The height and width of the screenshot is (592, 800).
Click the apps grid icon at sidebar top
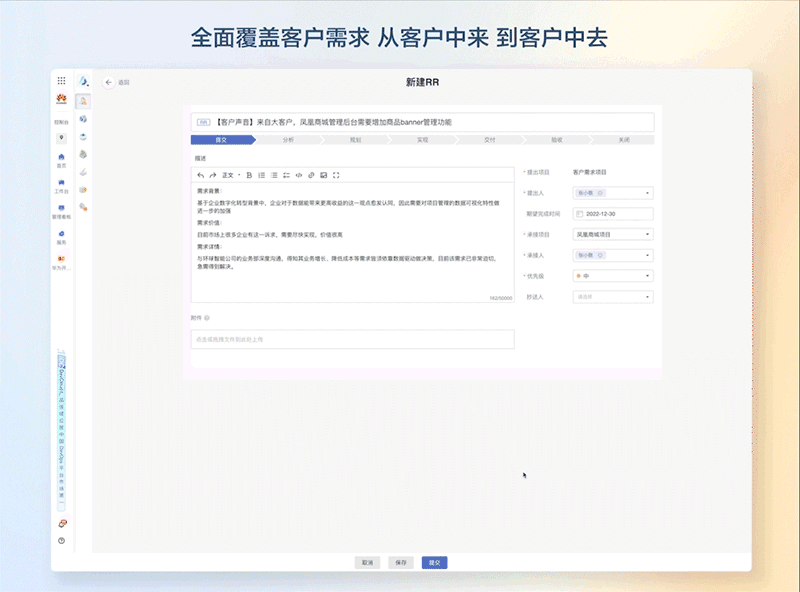point(62,78)
